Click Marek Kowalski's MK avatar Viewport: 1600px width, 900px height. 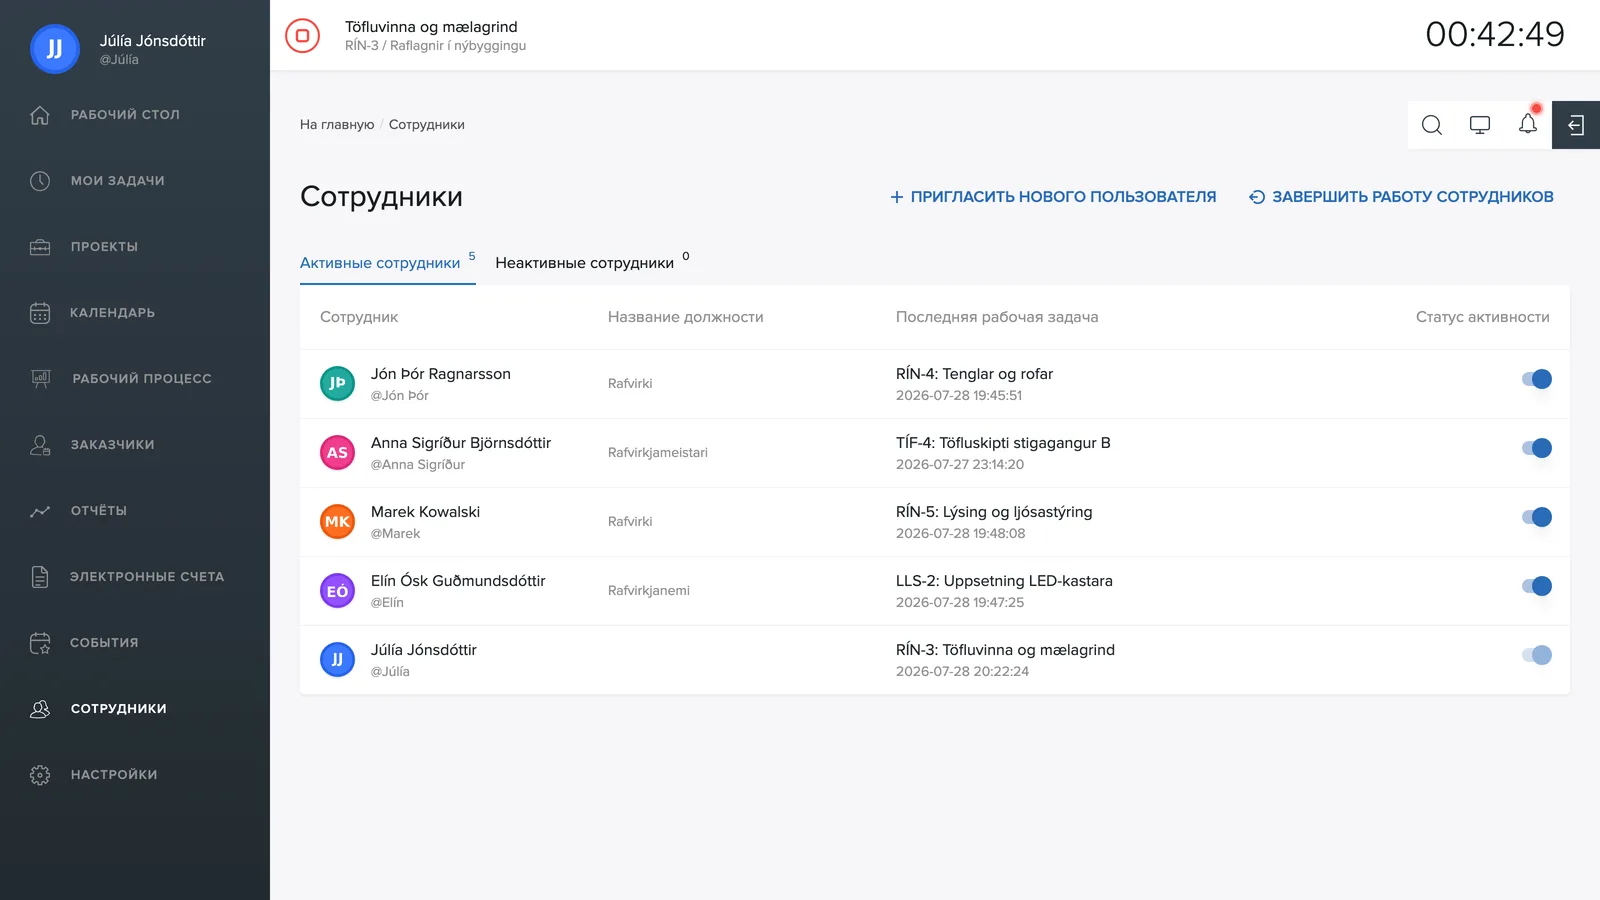337,521
